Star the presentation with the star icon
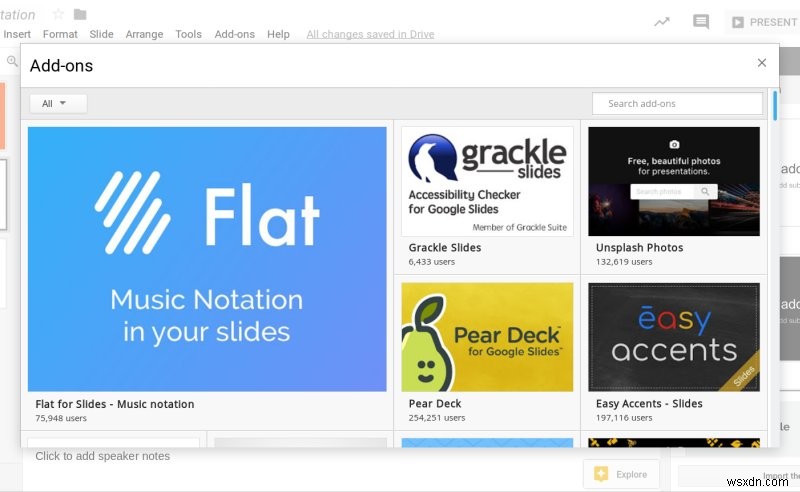800x492 pixels. [x=58, y=14]
